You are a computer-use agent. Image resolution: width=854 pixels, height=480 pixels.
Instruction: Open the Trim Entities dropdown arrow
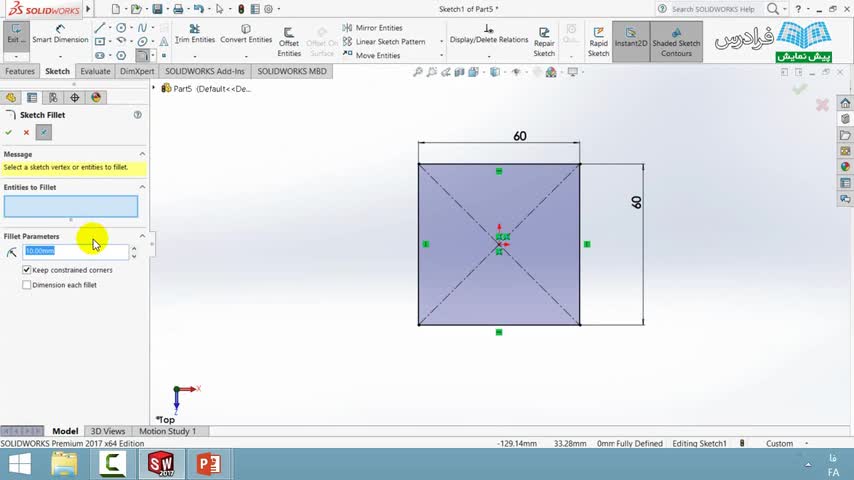(x=195, y=56)
